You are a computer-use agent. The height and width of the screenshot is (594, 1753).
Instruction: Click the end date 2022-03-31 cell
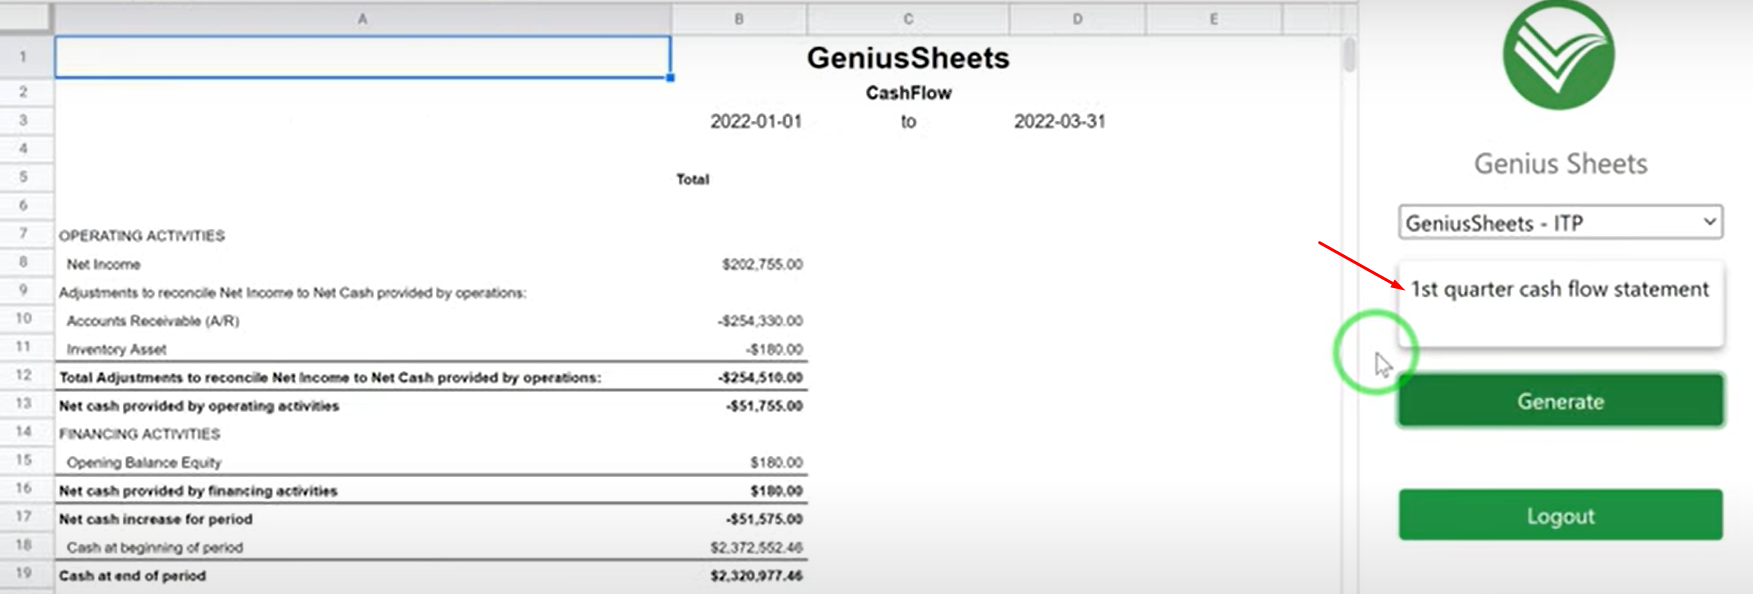pyautogui.click(x=1060, y=121)
